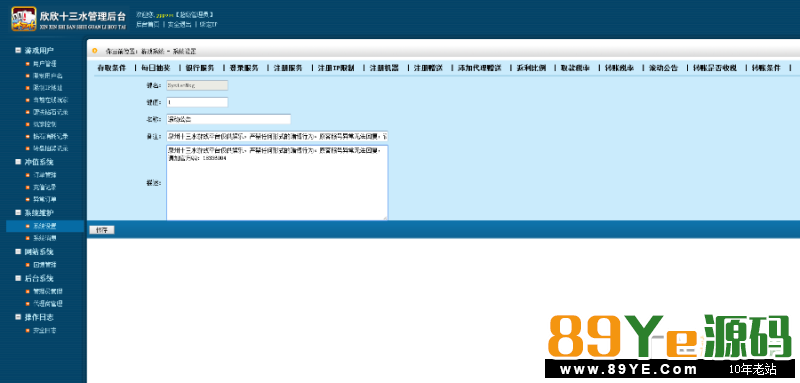The image size is (800, 383).
Task: Open 用户管理 in the sidebar
Action: pos(44,64)
